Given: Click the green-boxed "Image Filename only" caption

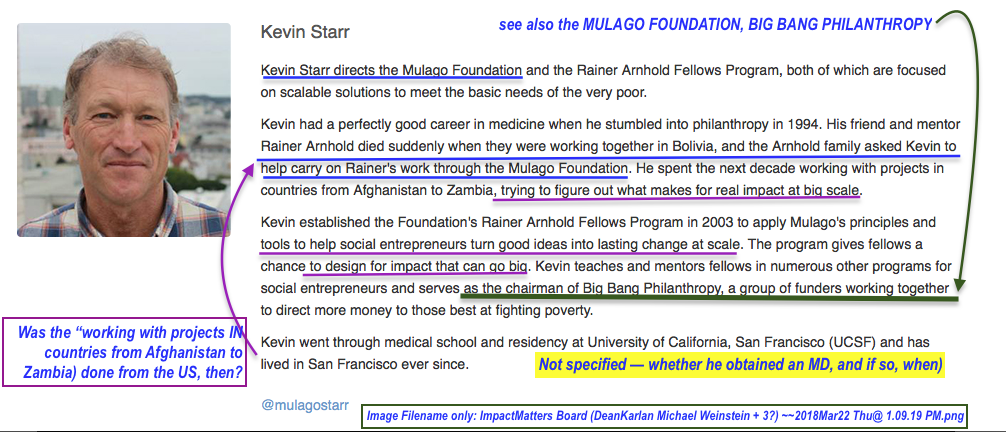Looking at the screenshot, I should click(664, 416).
